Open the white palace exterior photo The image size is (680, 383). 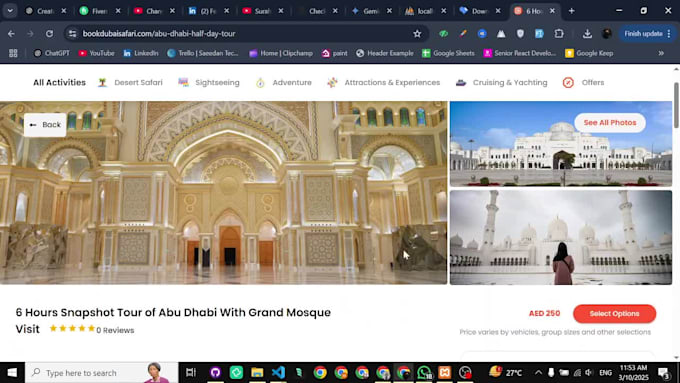[561, 144]
